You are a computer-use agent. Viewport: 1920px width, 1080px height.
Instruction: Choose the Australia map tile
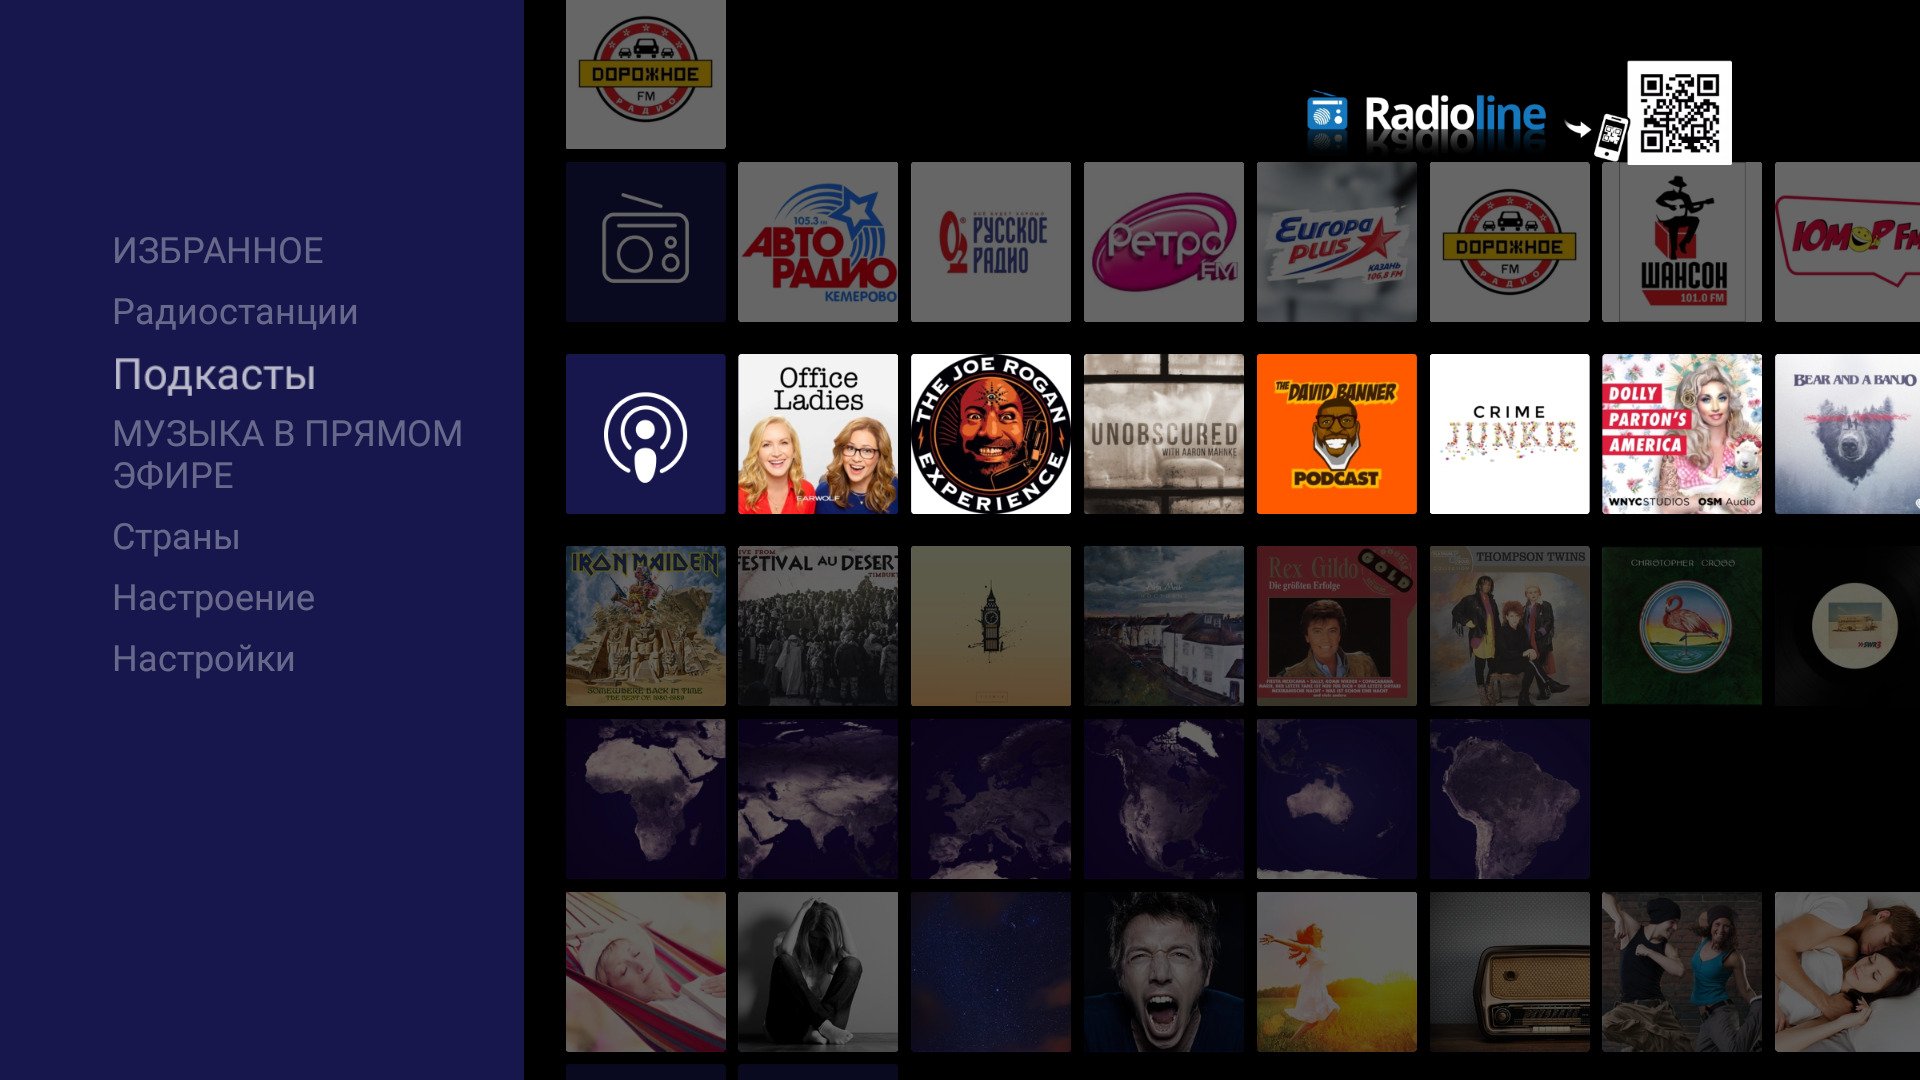tap(1337, 799)
